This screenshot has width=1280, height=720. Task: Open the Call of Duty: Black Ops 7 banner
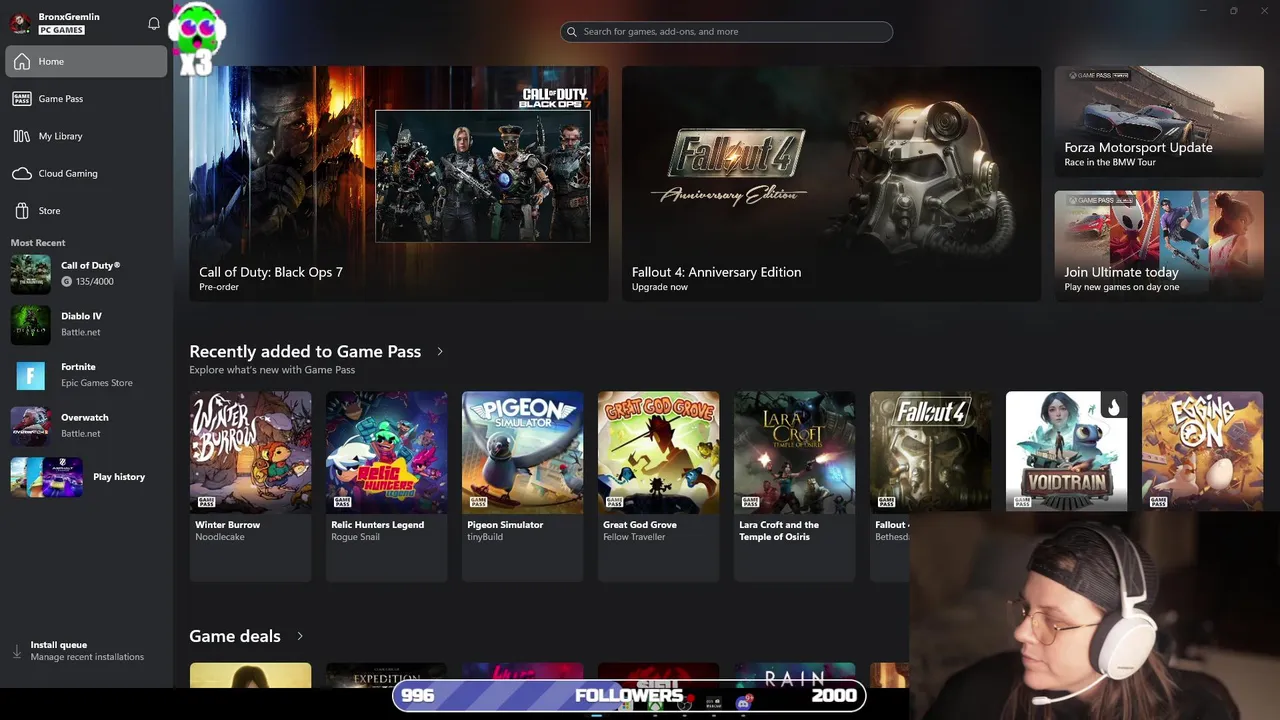(x=399, y=184)
